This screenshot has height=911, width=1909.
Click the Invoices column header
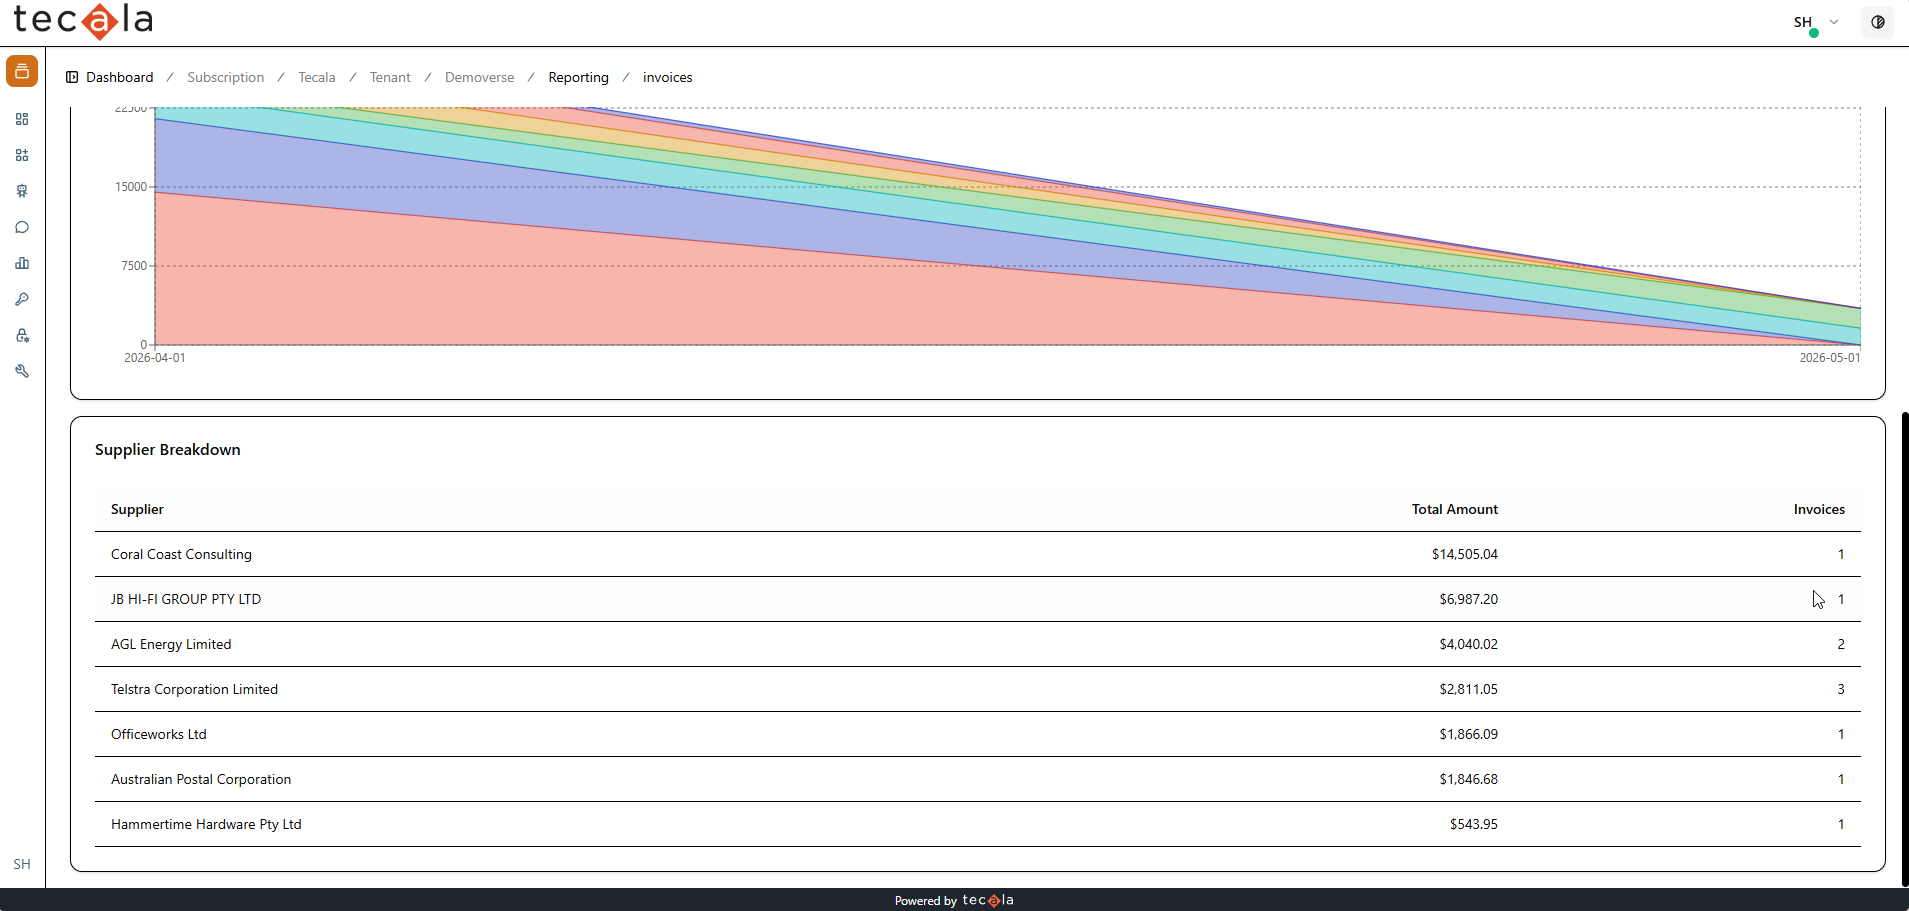[x=1819, y=509]
